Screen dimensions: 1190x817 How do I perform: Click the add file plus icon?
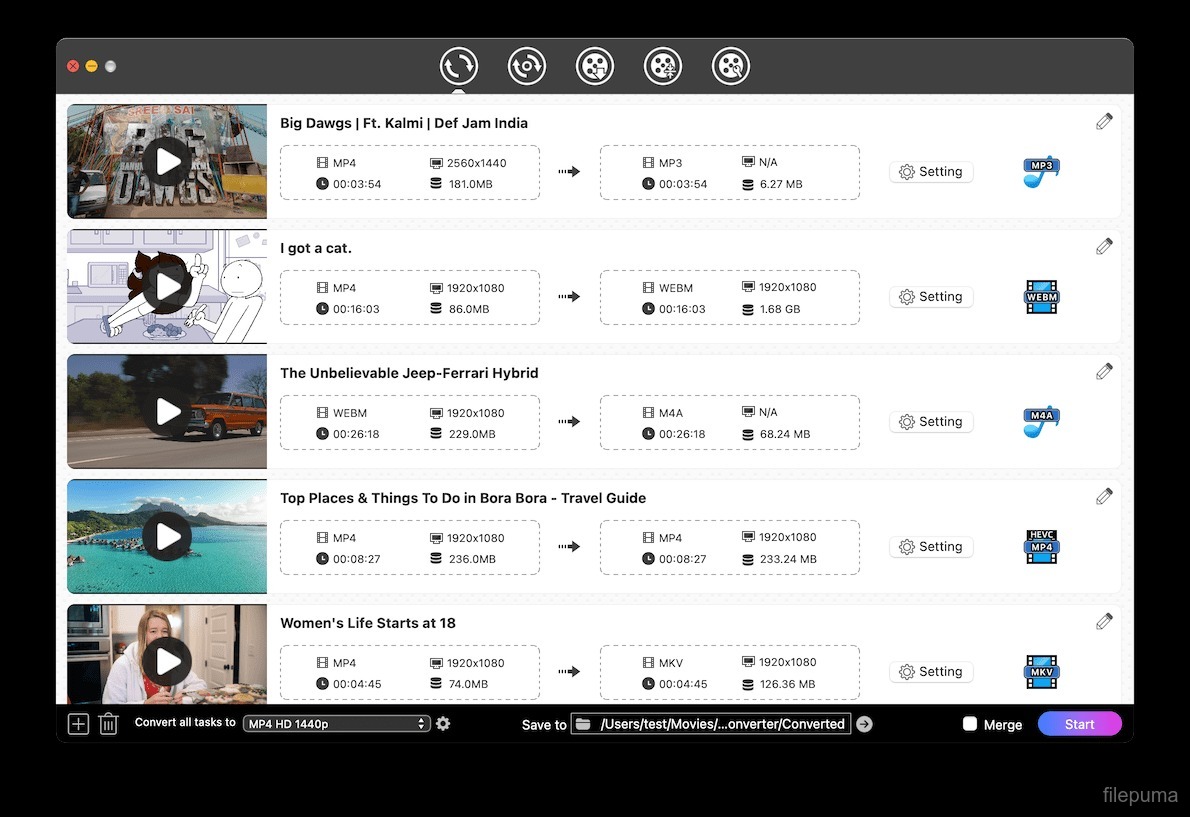click(x=78, y=724)
